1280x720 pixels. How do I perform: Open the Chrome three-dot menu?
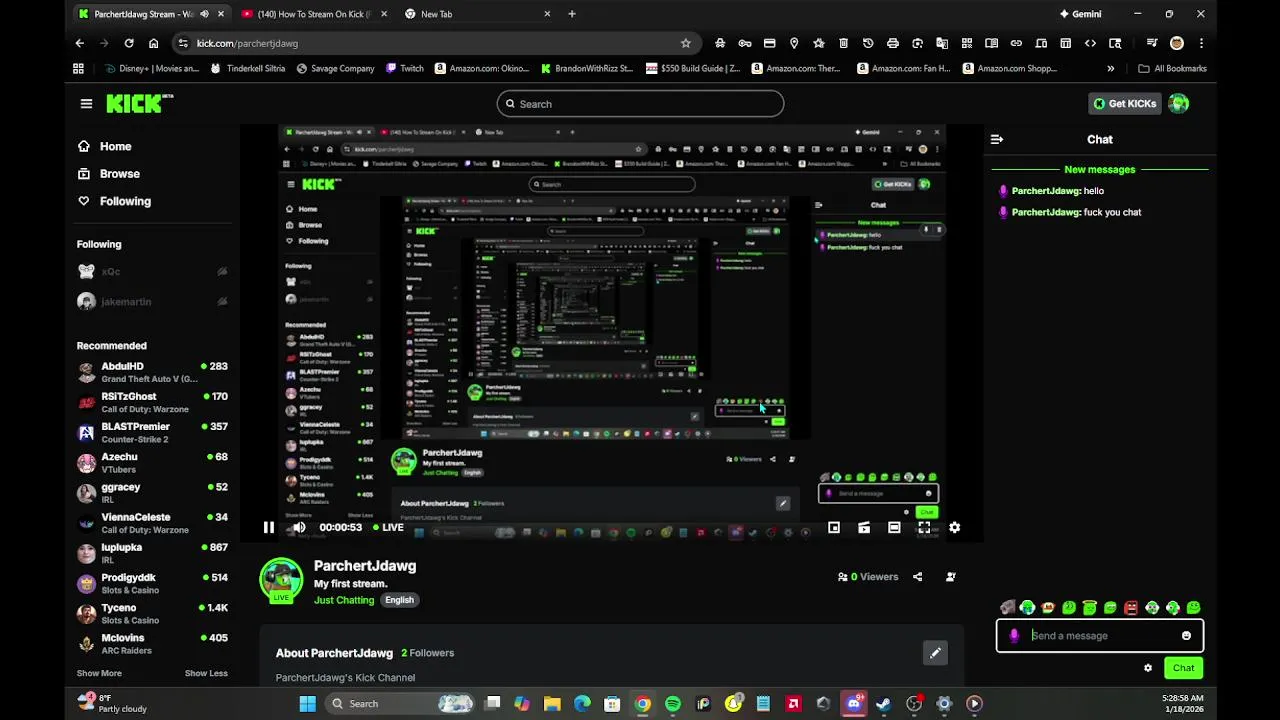point(1201,43)
